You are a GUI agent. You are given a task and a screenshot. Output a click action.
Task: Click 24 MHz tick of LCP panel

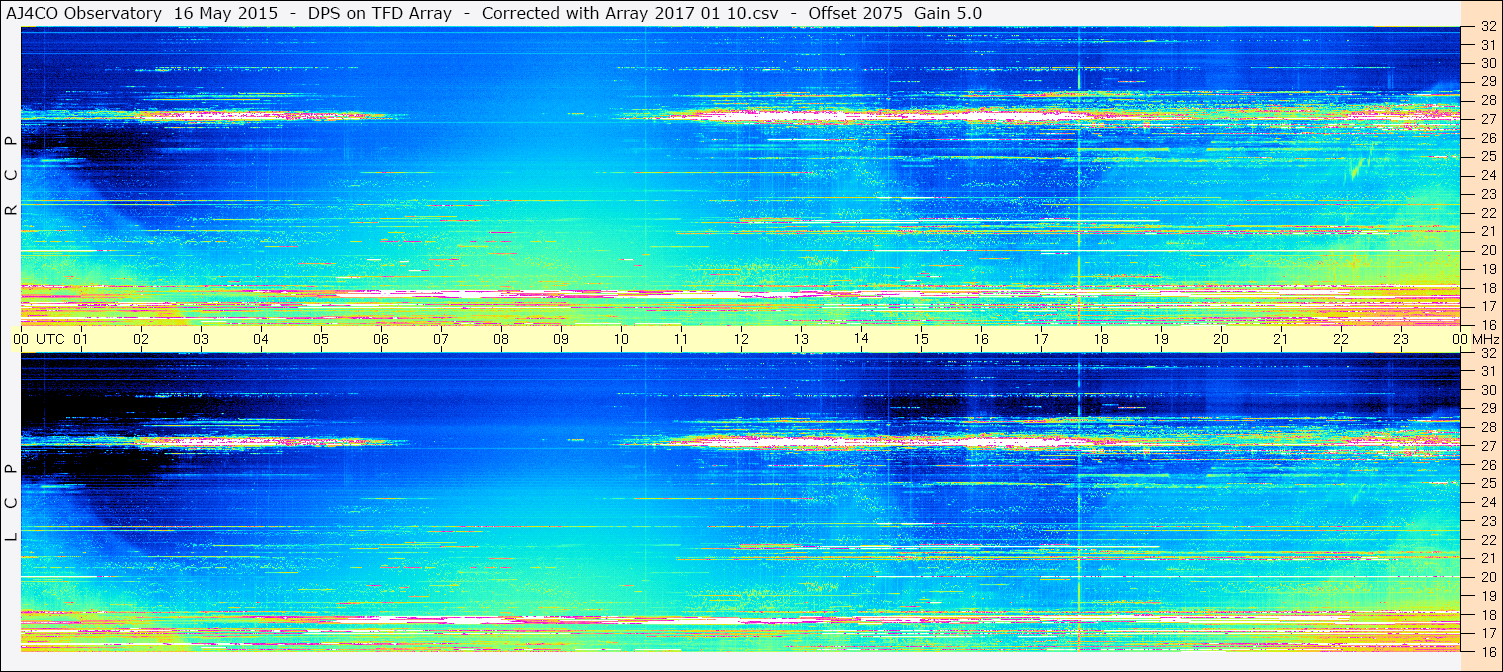[1488, 502]
